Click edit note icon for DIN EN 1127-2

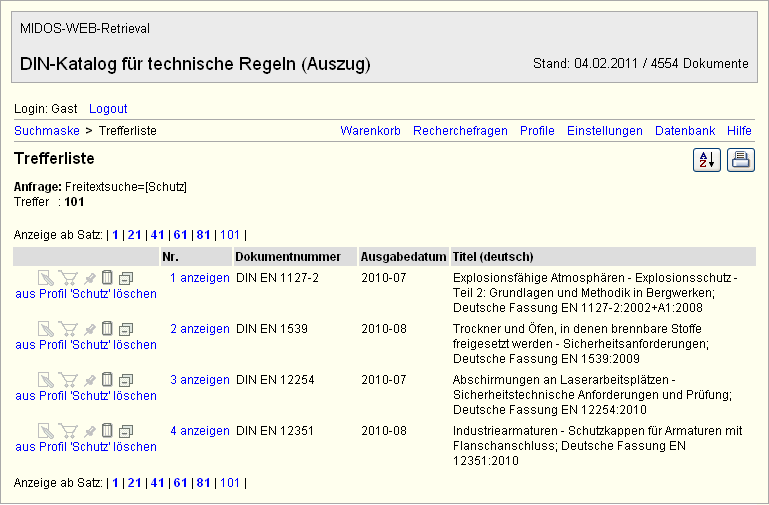pos(46,278)
